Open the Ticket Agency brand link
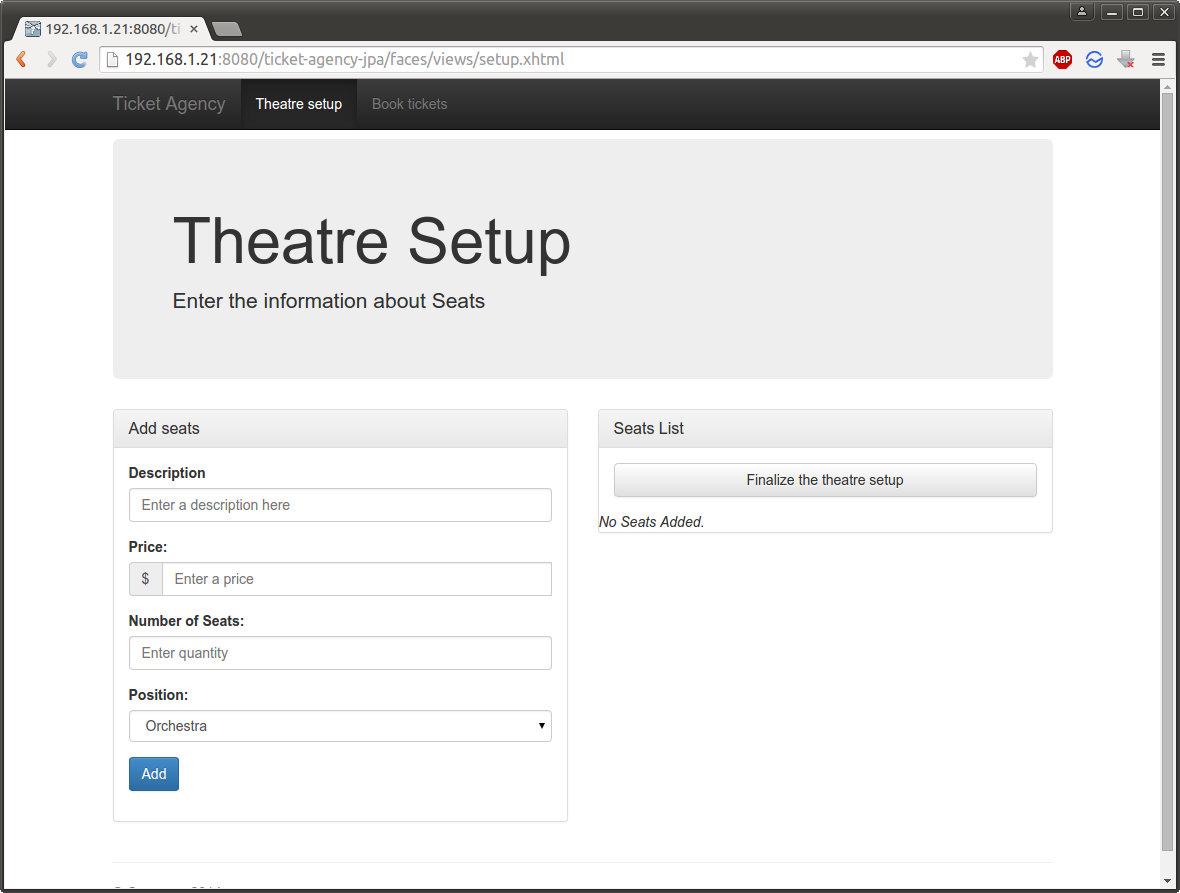The image size is (1180, 893). (x=169, y=104)
